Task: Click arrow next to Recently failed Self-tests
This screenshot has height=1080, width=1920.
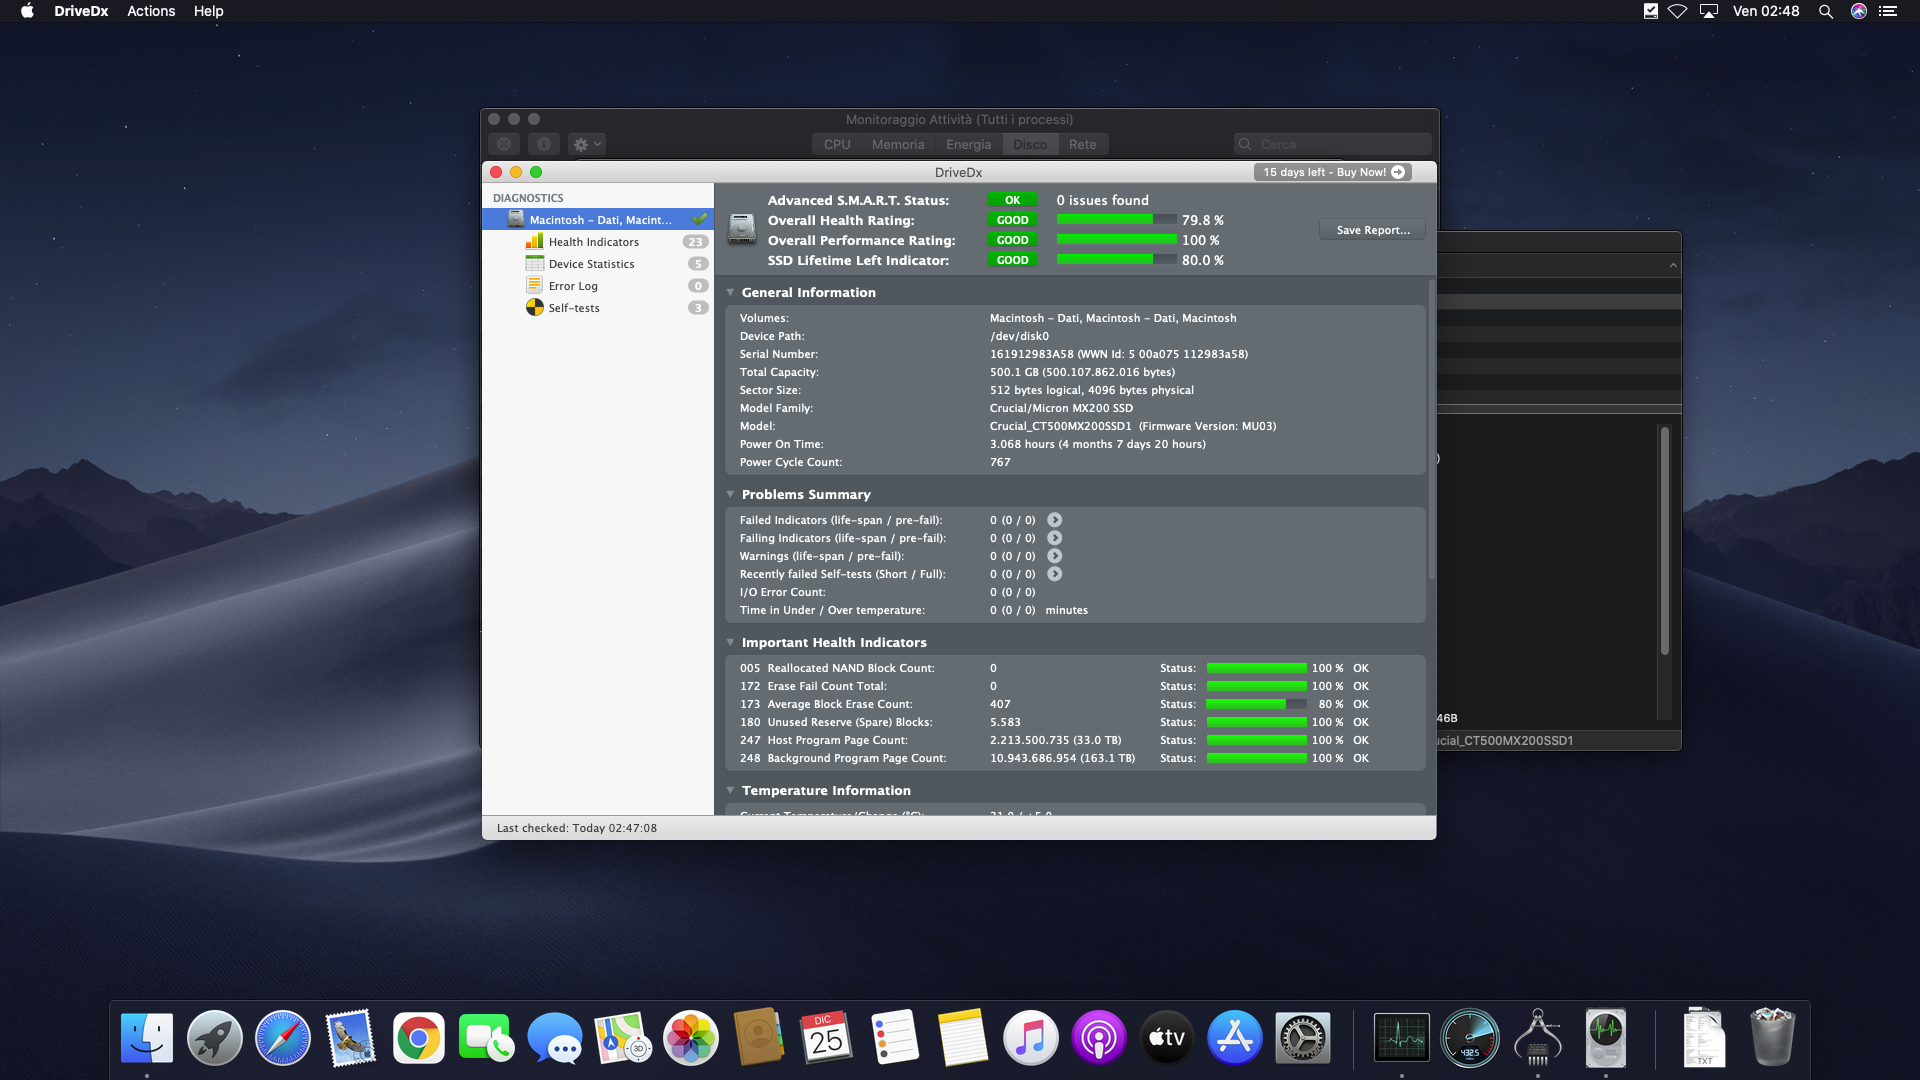Action: 1054,574
